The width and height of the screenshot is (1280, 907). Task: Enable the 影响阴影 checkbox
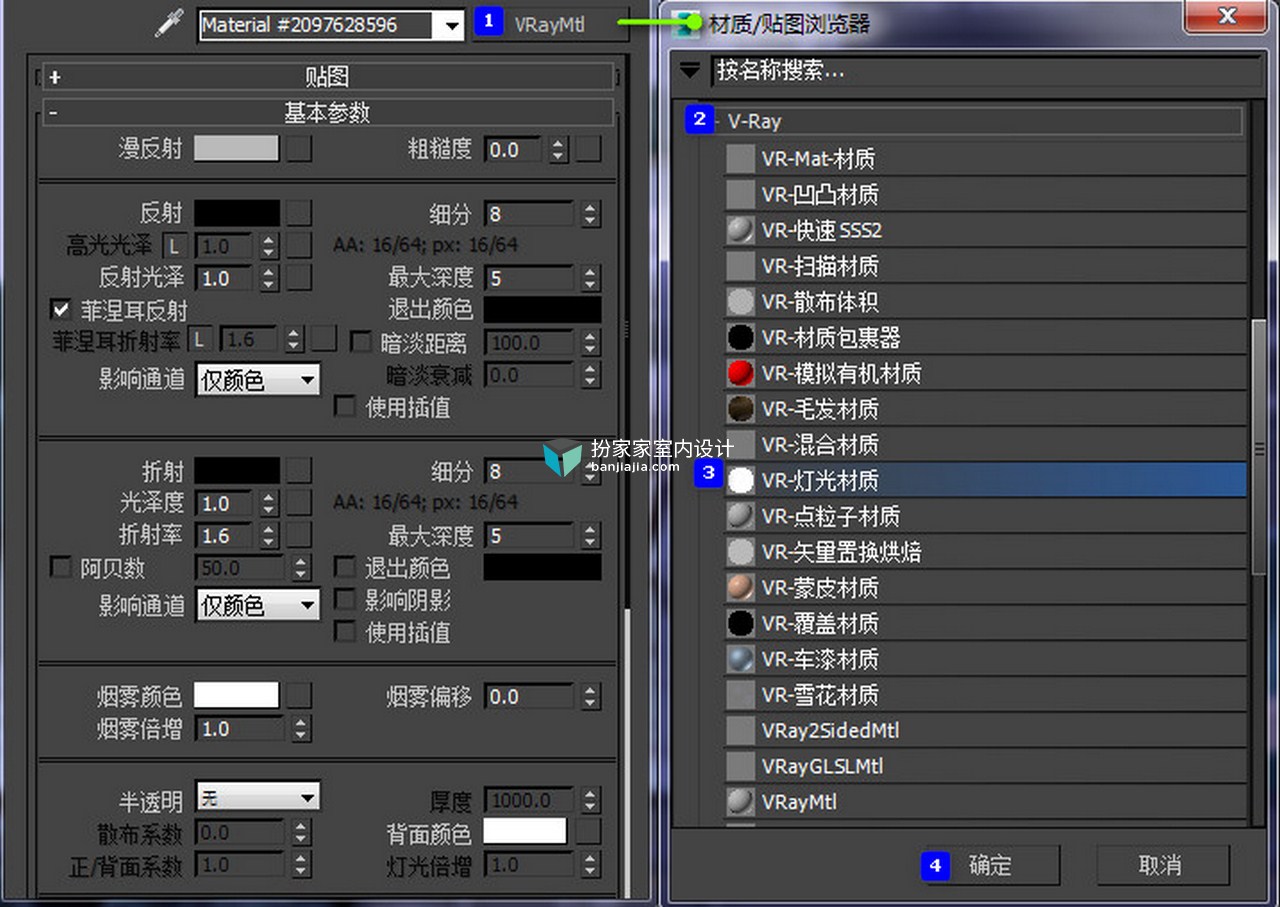click(x=345, y=600)
